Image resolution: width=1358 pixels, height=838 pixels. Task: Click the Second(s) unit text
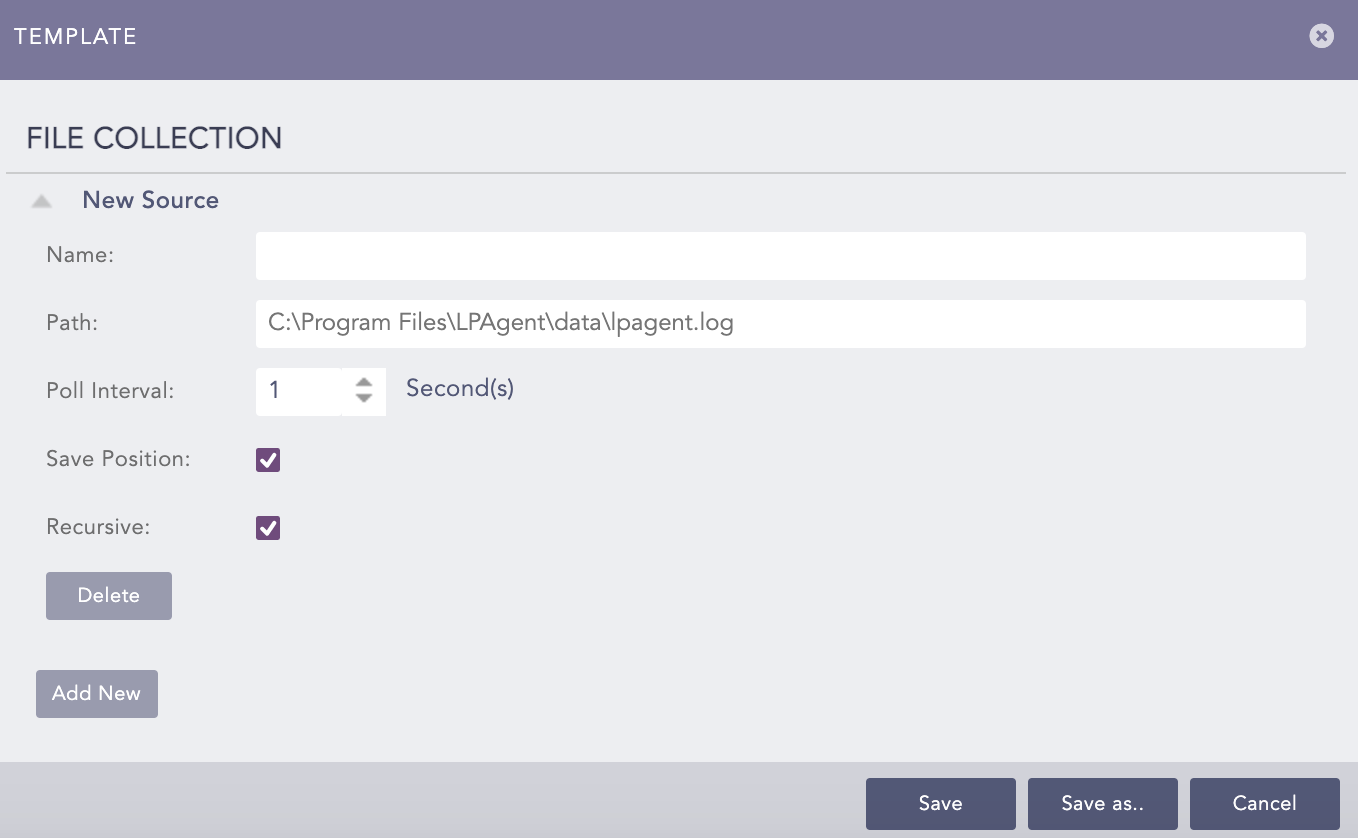(460, 389)
